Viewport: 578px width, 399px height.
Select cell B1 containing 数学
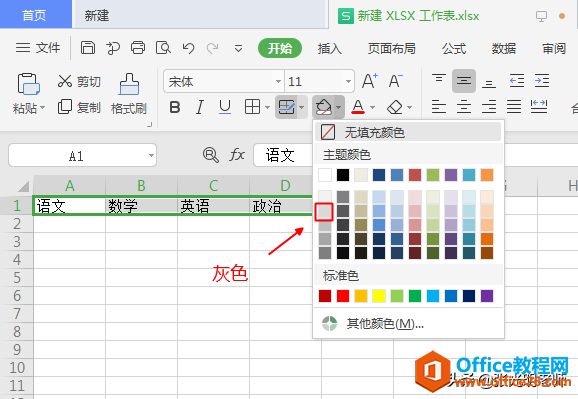(141, 206)
